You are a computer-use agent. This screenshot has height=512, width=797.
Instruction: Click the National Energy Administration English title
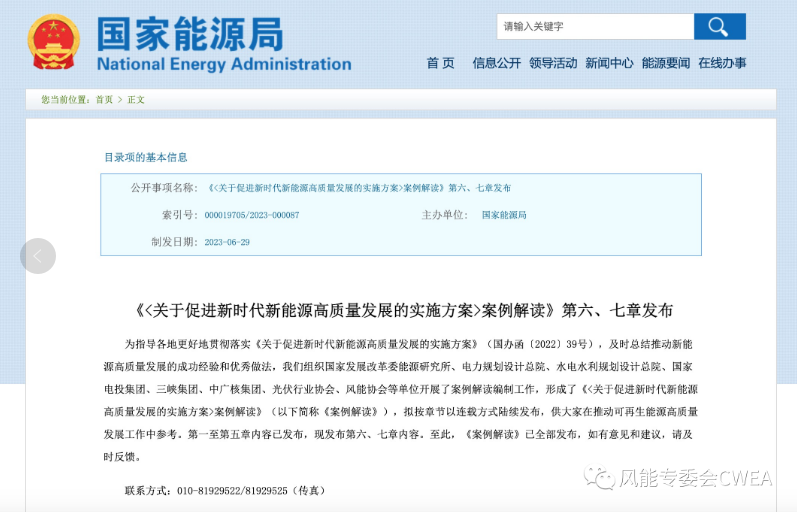[x=224, y=65]
